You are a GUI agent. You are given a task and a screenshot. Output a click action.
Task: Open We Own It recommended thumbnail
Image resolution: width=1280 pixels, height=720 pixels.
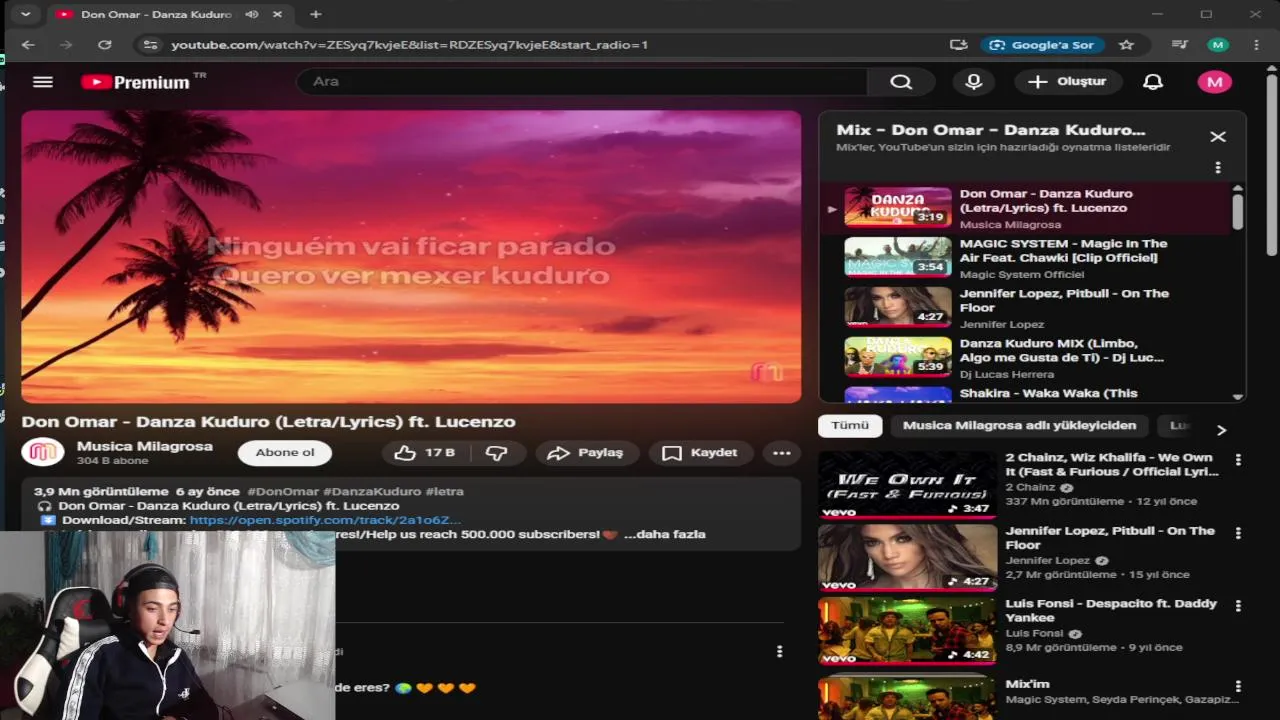[x=907, y=484]
